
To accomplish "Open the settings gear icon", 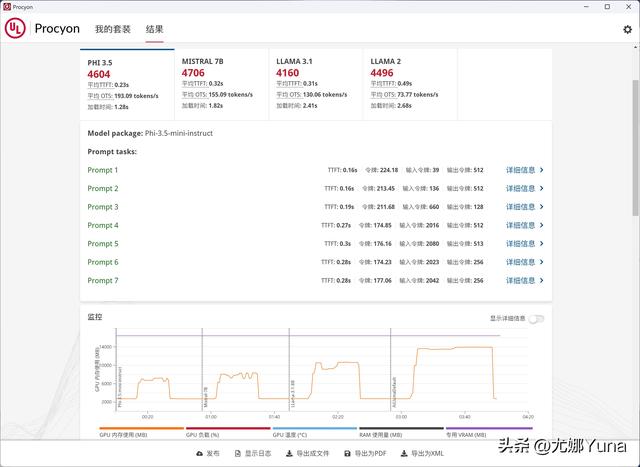I will point(627,29).
